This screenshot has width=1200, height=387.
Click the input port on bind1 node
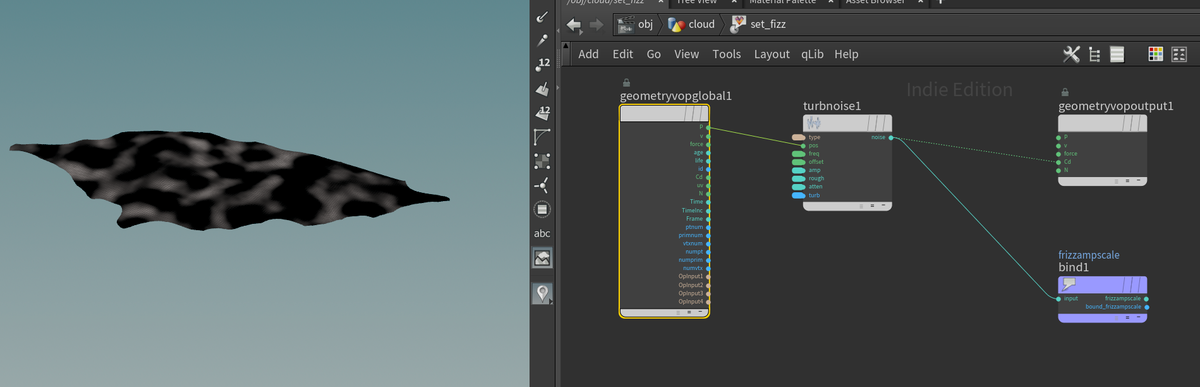click(1059, 298)
